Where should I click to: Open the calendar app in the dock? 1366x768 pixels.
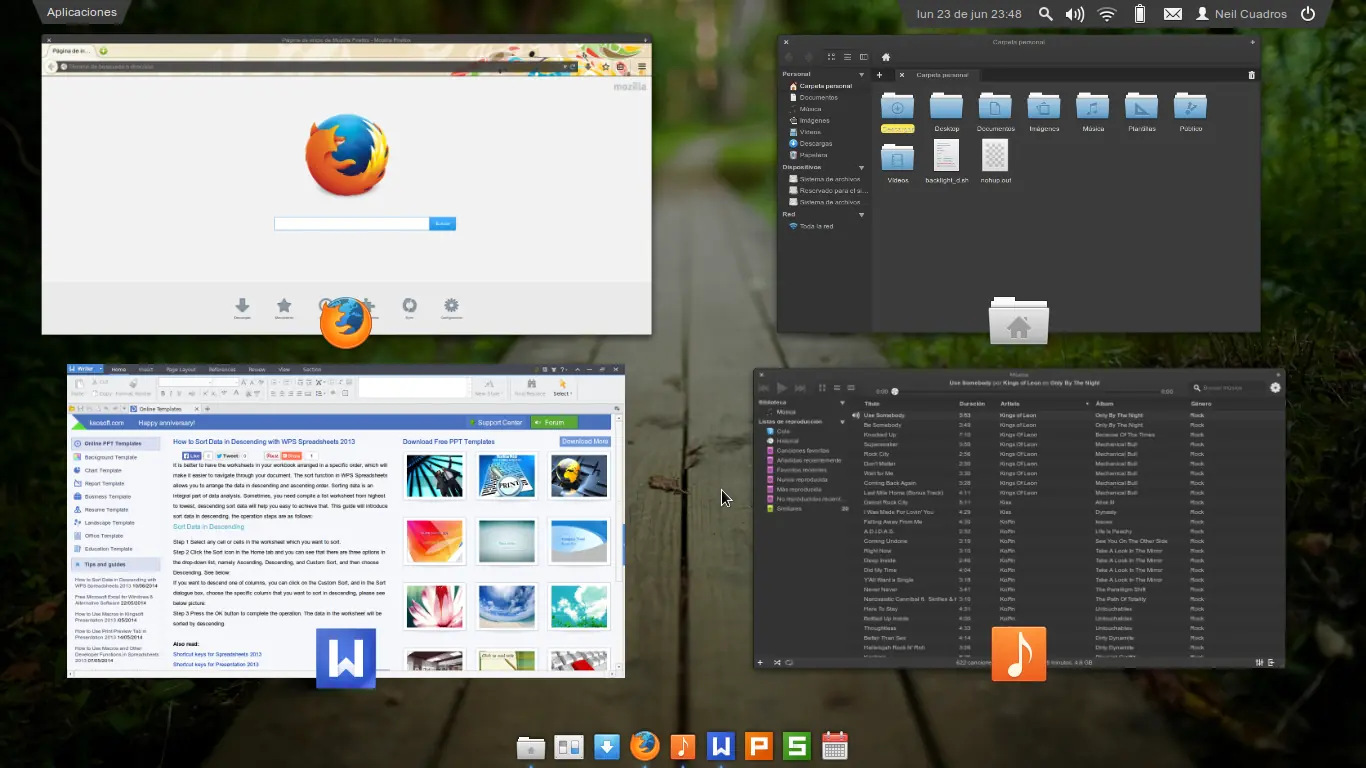[x=835, y=746]
